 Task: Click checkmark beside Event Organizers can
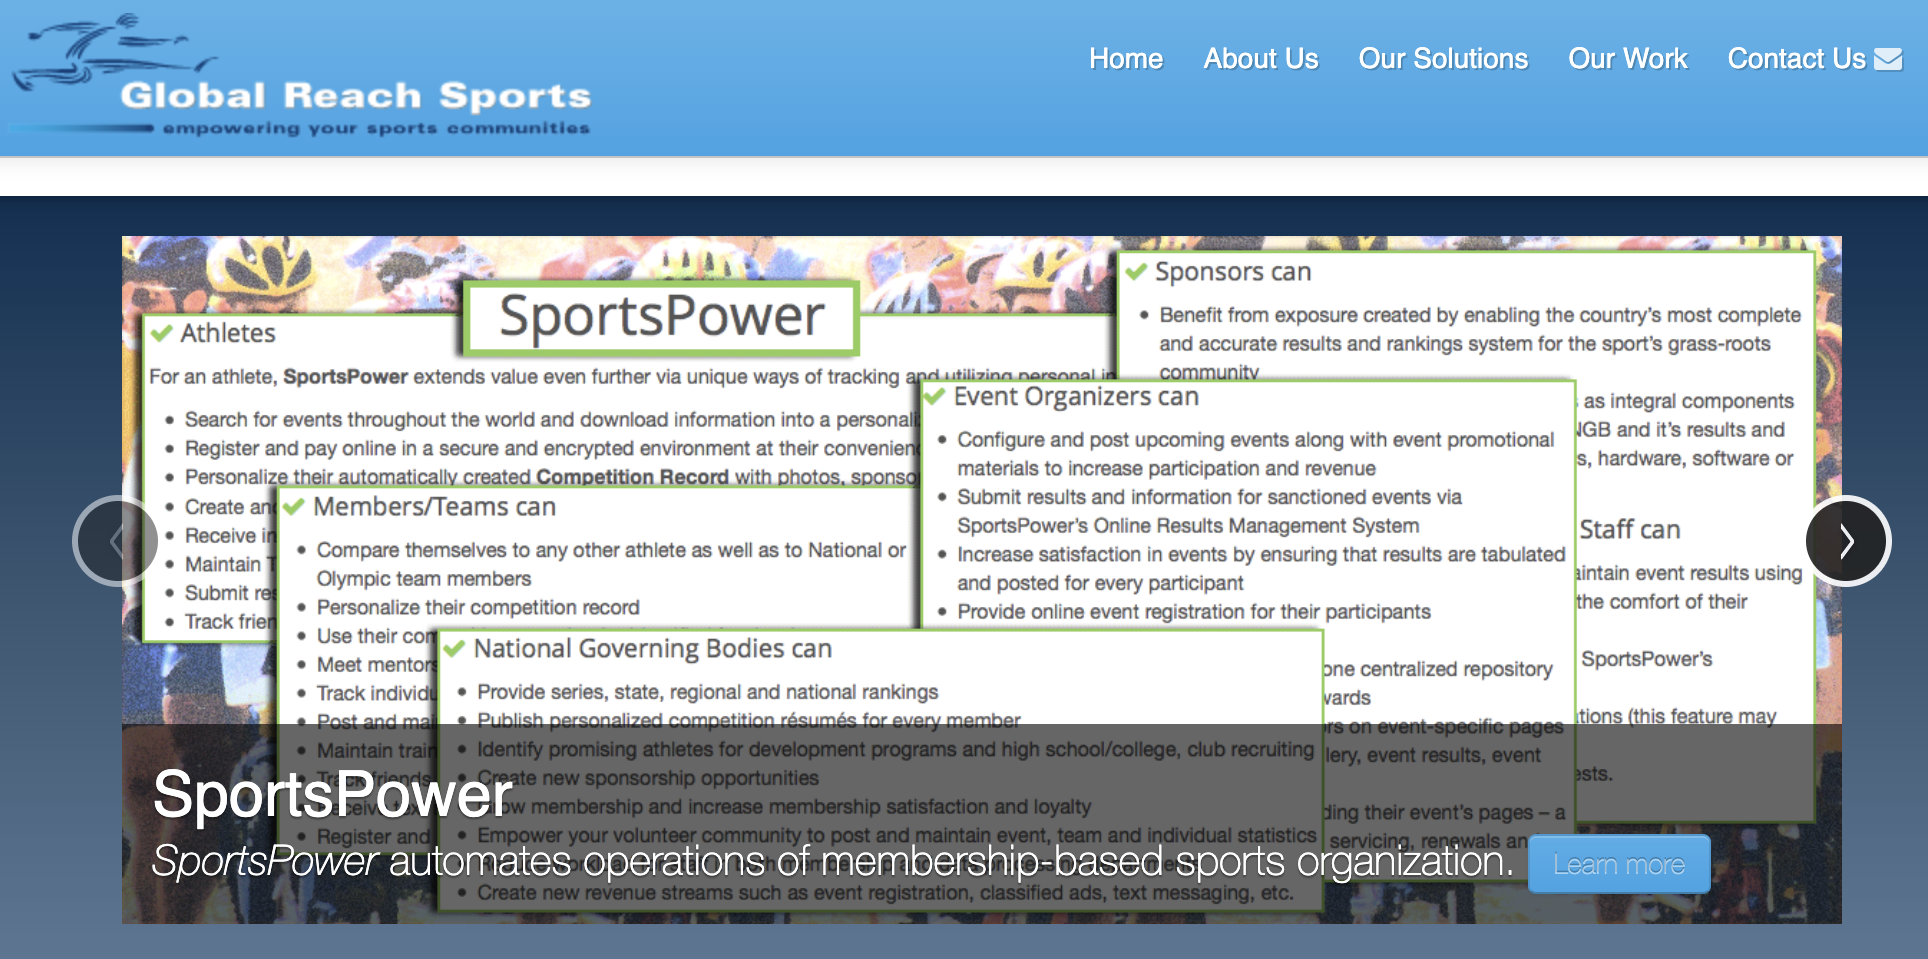[935, 397]
